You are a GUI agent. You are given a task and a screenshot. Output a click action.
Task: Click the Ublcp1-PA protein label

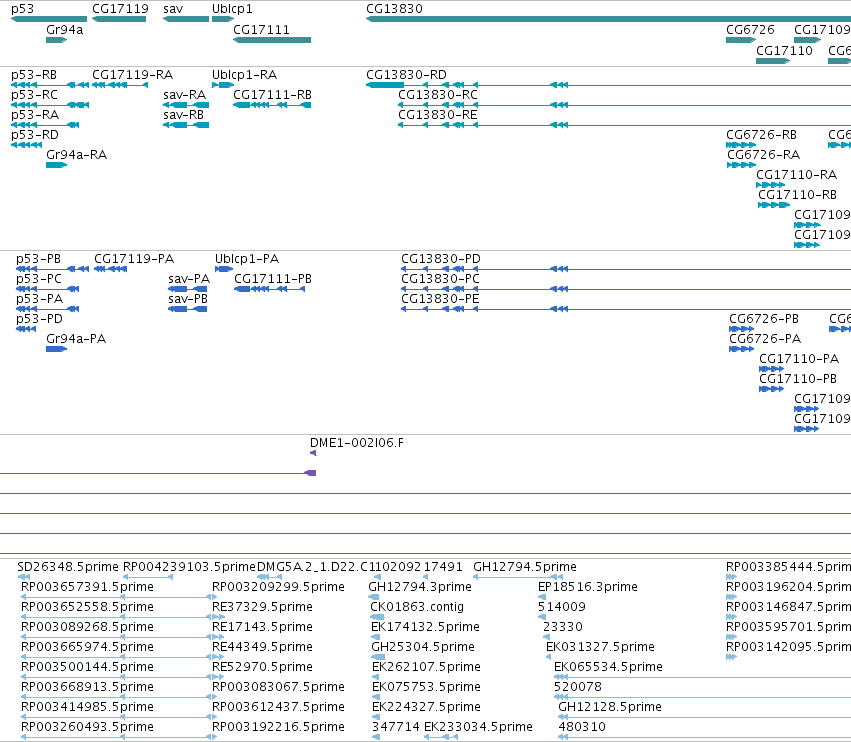[x=247, y=259]
